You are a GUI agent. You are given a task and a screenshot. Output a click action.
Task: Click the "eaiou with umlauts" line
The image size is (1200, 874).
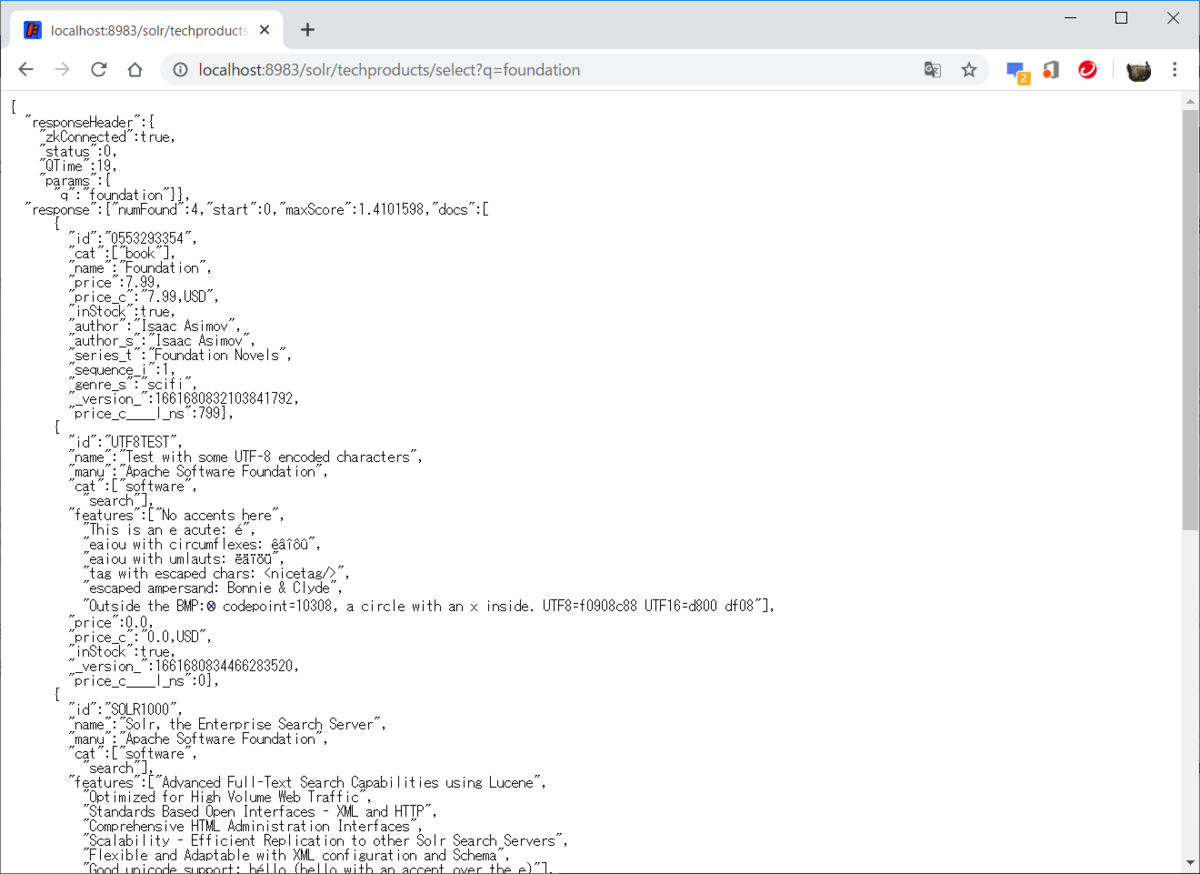185,559
